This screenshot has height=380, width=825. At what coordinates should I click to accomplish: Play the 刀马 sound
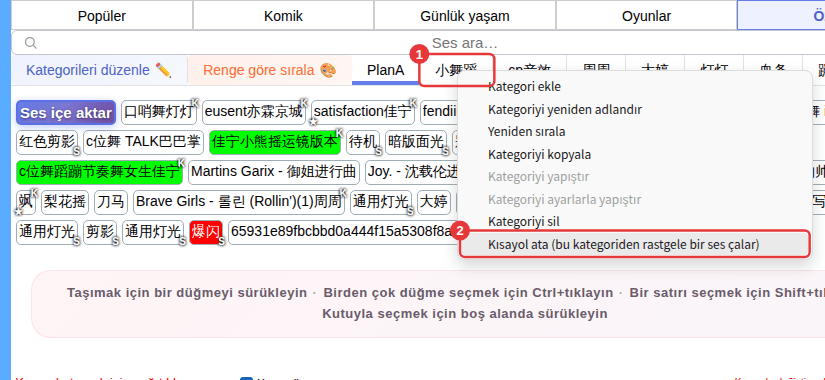coord(111,202)
